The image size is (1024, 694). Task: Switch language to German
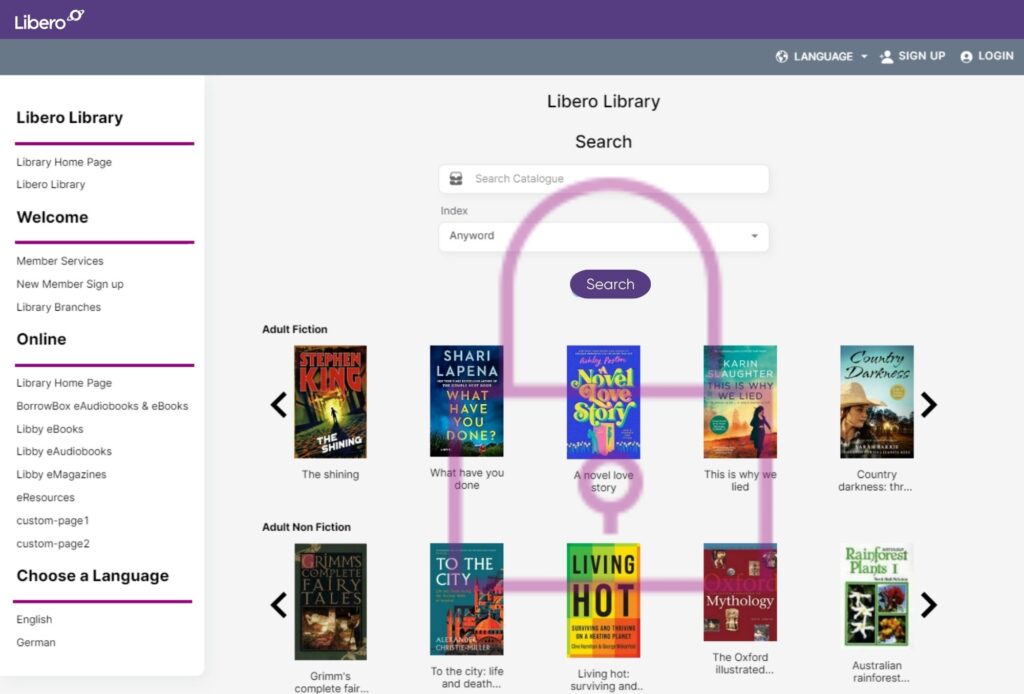point(36,642)
